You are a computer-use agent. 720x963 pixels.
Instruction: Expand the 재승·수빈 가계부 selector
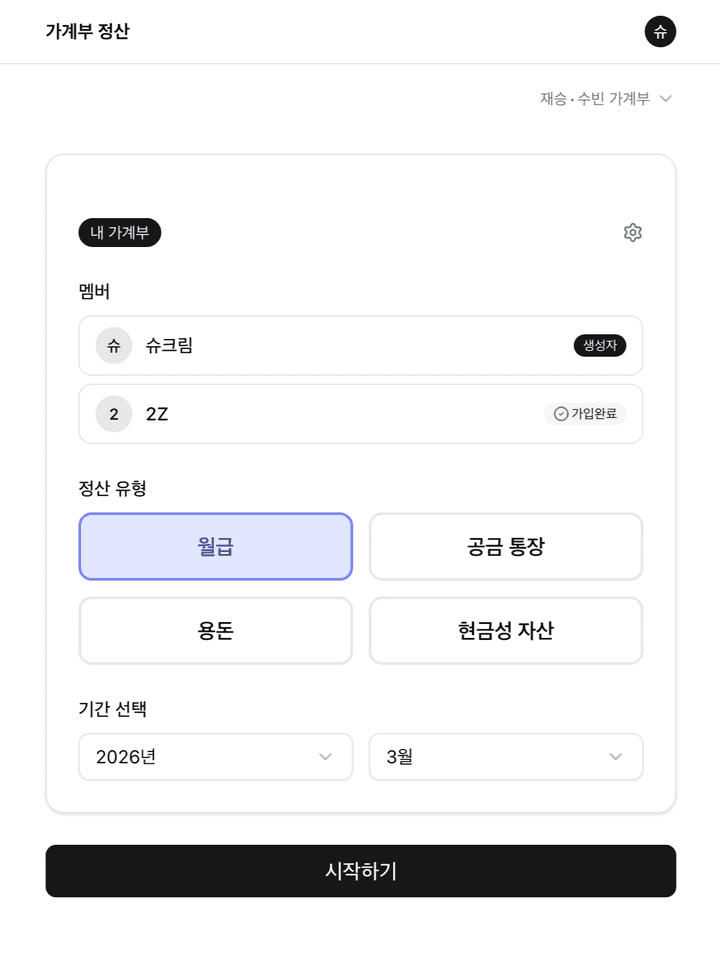point(604,98)
